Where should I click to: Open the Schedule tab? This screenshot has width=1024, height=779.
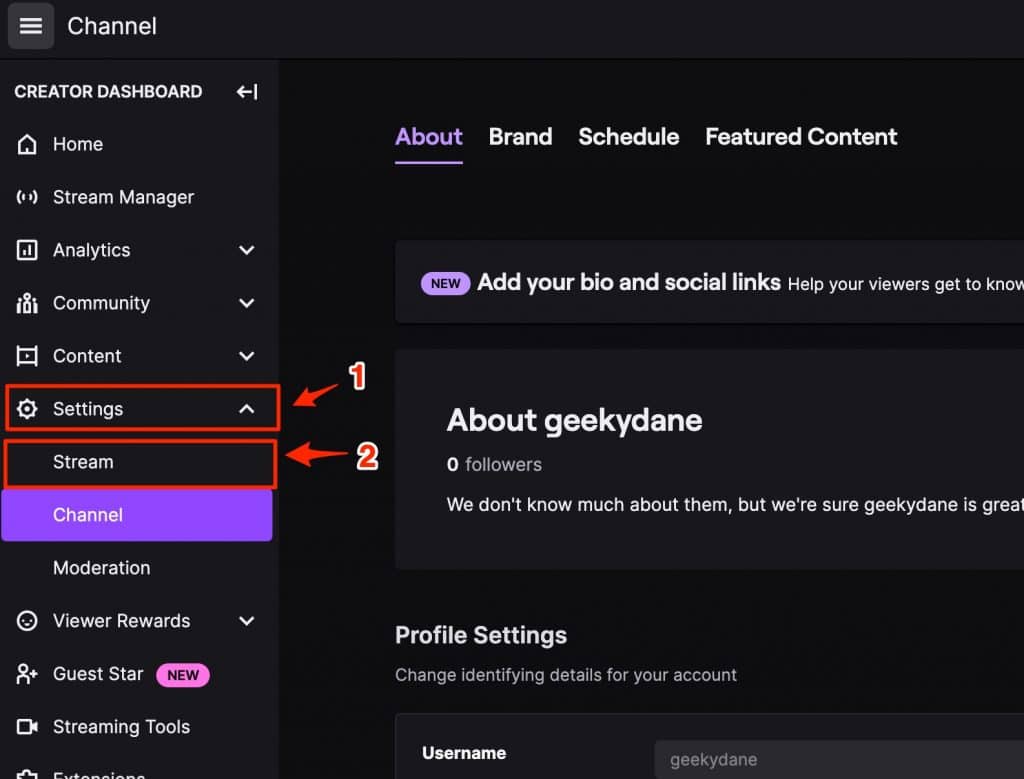[628, 137]
